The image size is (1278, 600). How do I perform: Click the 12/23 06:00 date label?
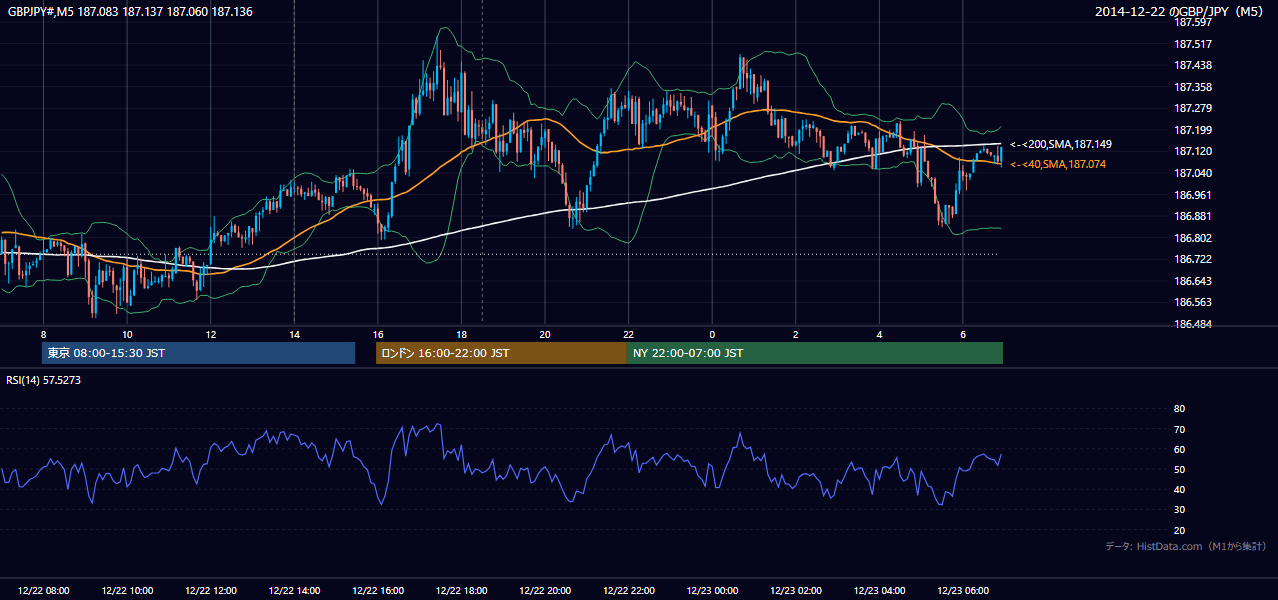click(x=962, y=591)
